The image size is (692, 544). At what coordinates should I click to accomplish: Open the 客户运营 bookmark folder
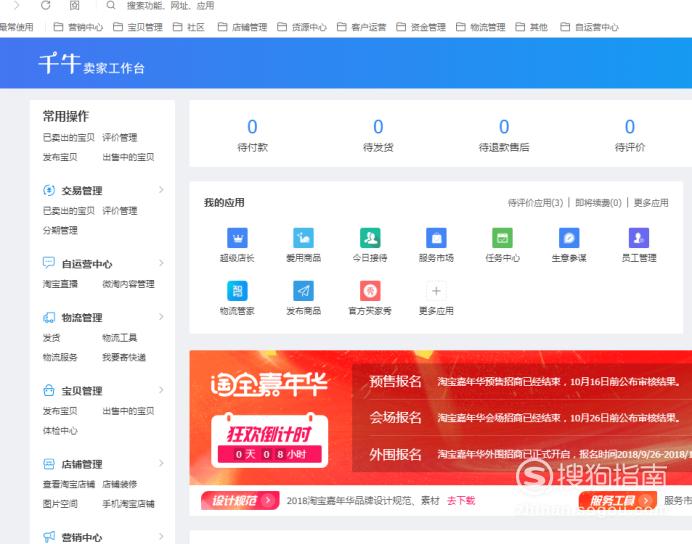(361, 27)
